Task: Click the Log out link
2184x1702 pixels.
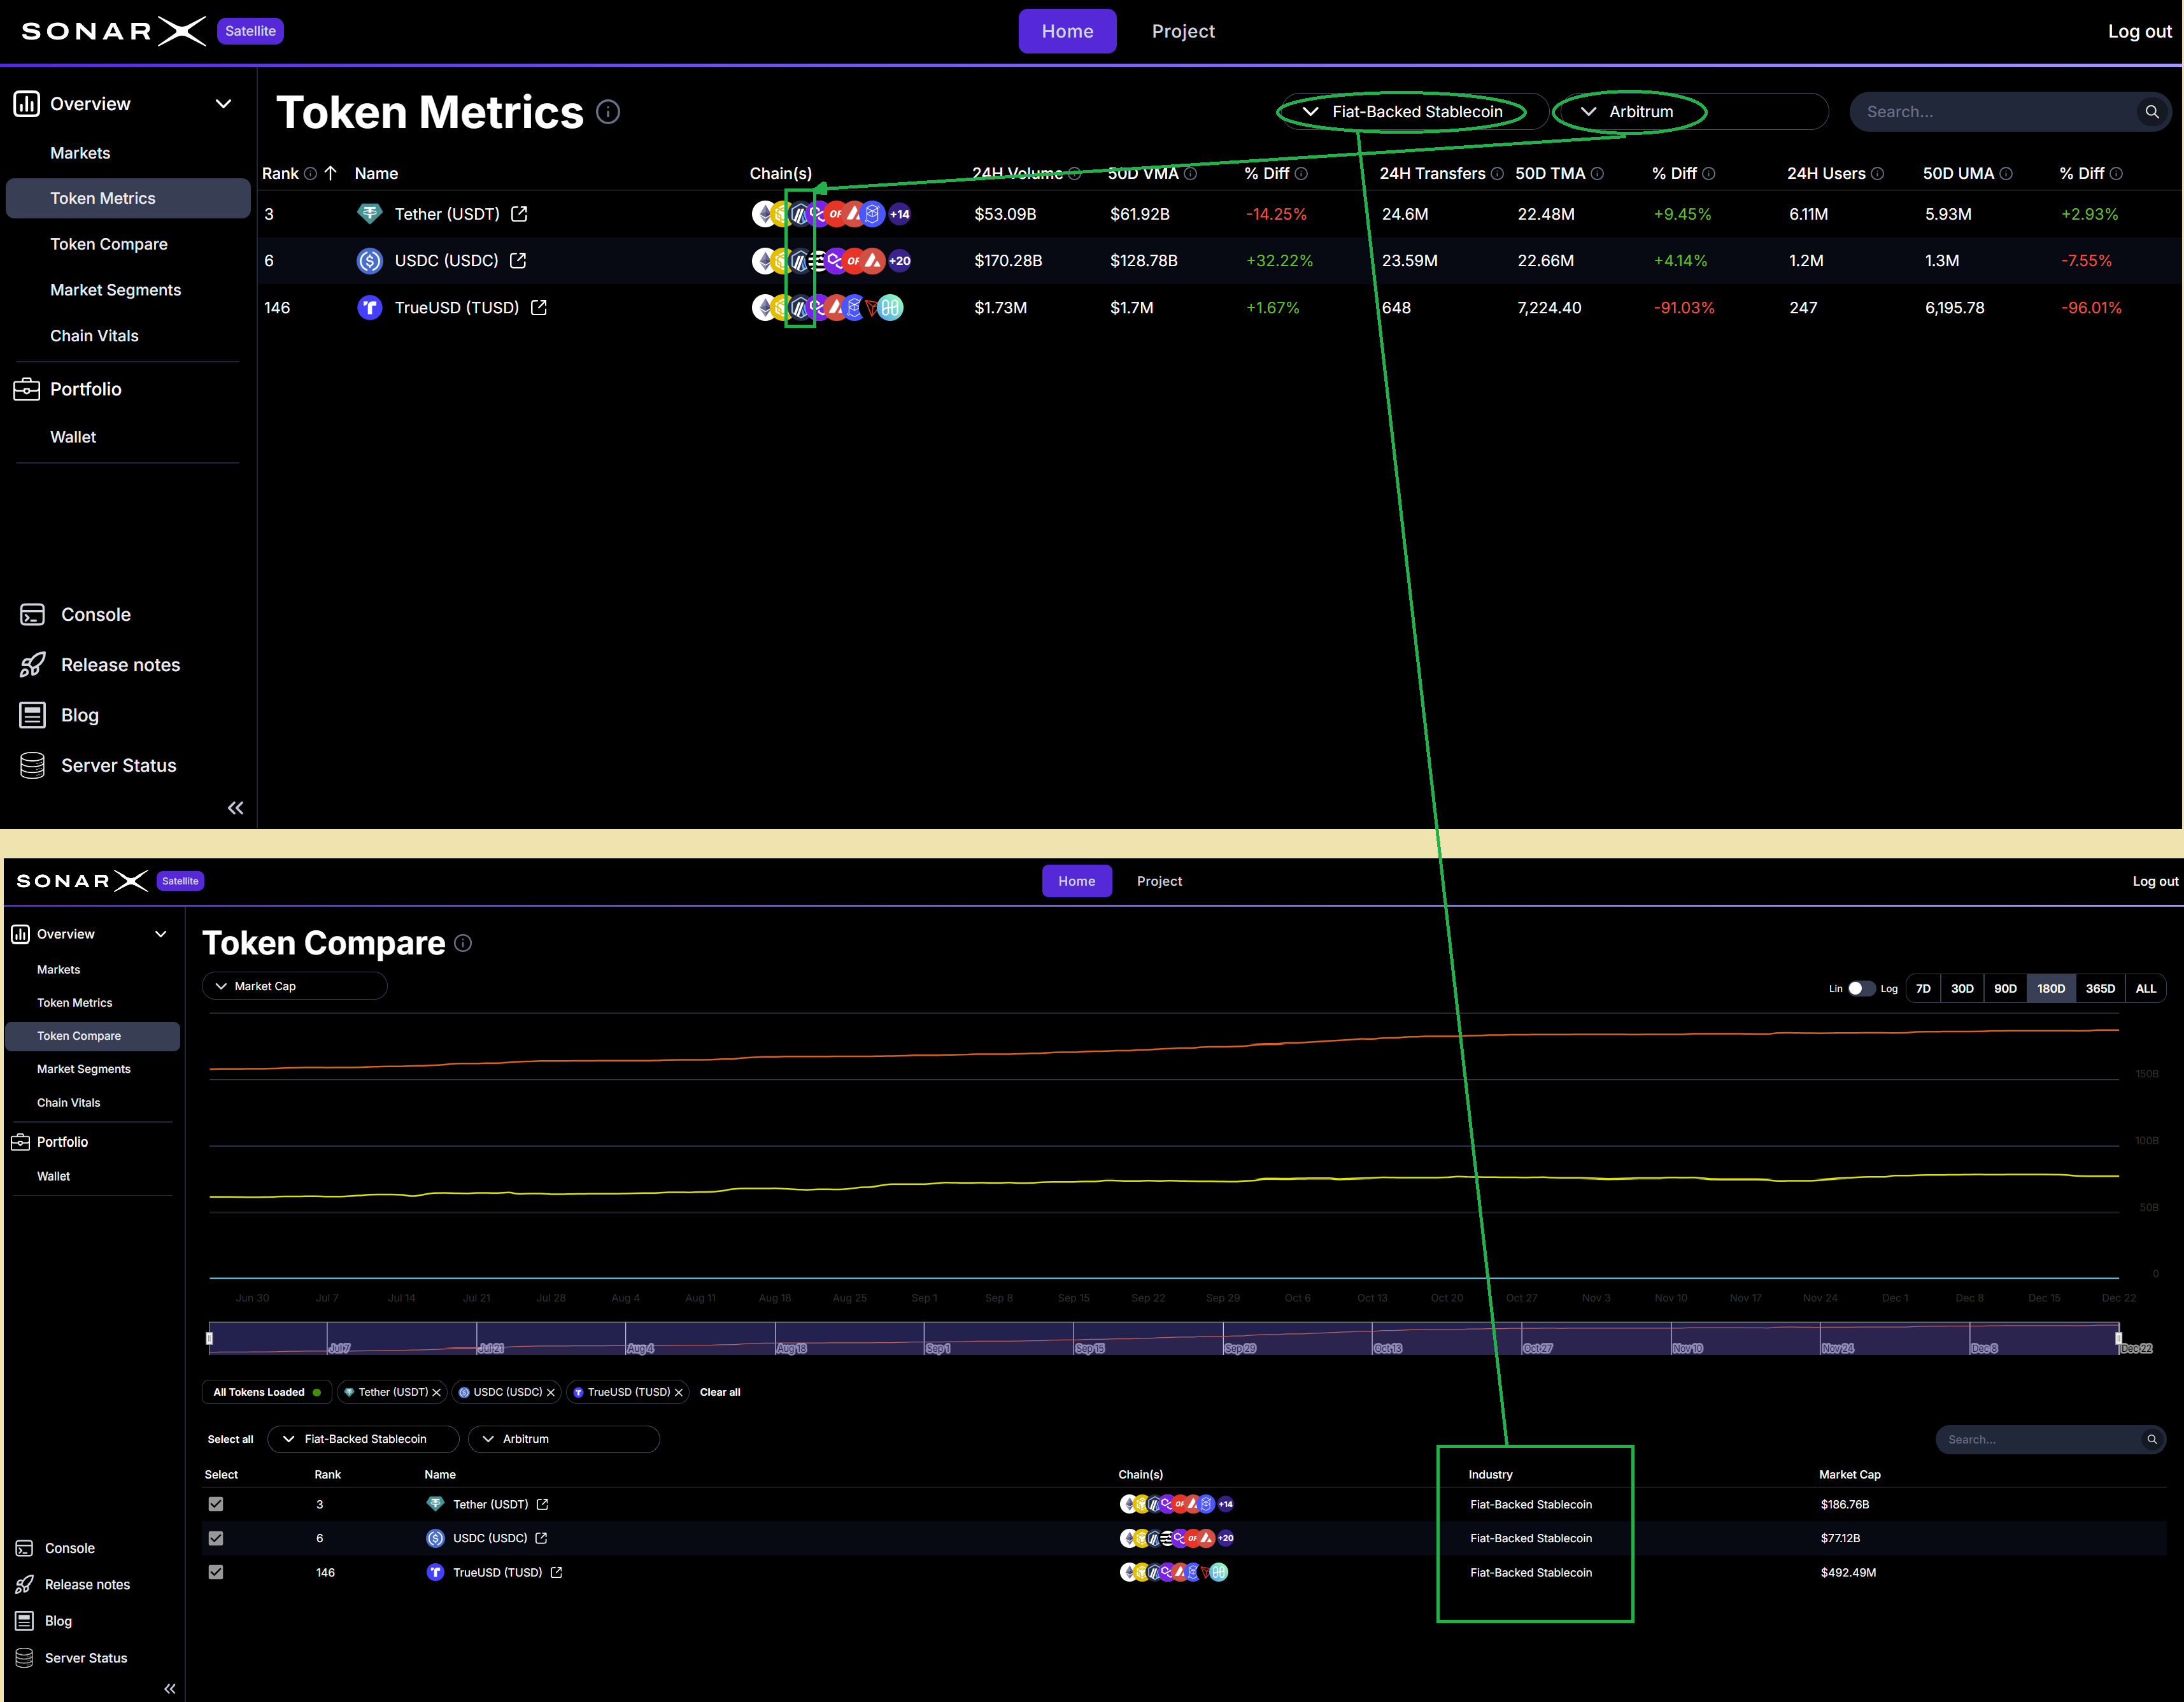Action: click(2139, 31)
